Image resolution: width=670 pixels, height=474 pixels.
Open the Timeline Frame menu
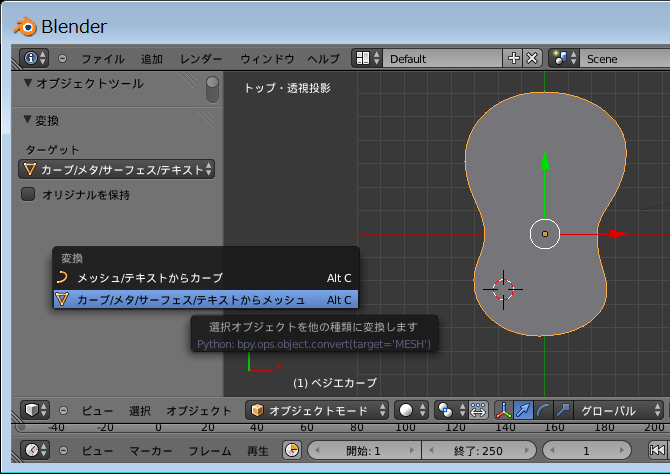[210, 450]
